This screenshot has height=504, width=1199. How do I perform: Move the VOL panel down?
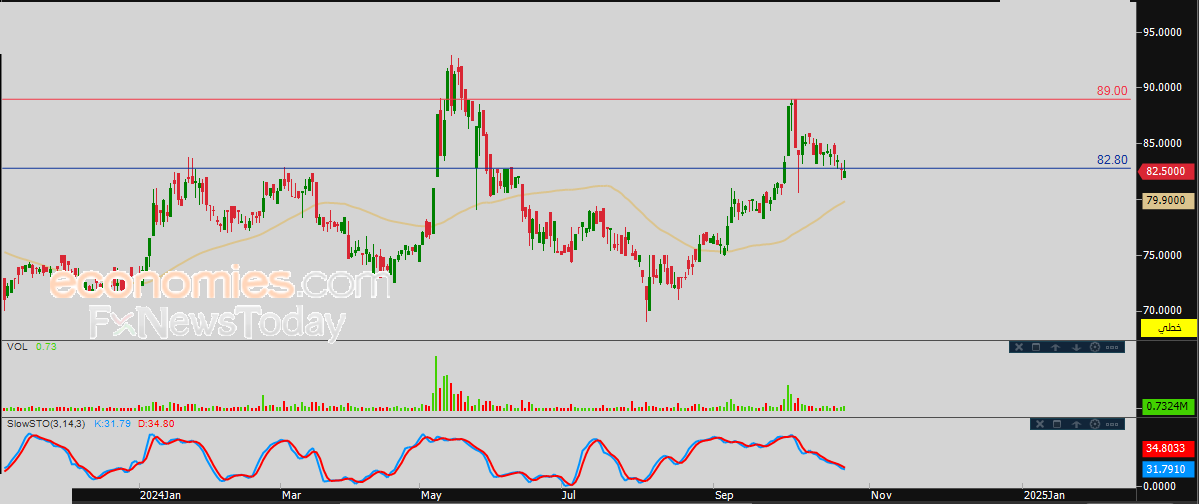1077,347
